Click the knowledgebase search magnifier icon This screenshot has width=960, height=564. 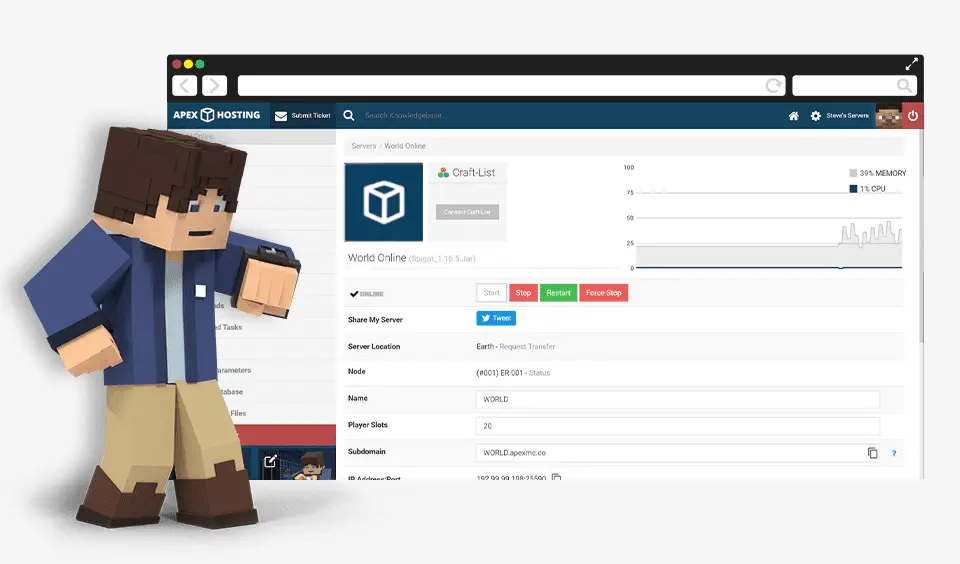[348, 115]
